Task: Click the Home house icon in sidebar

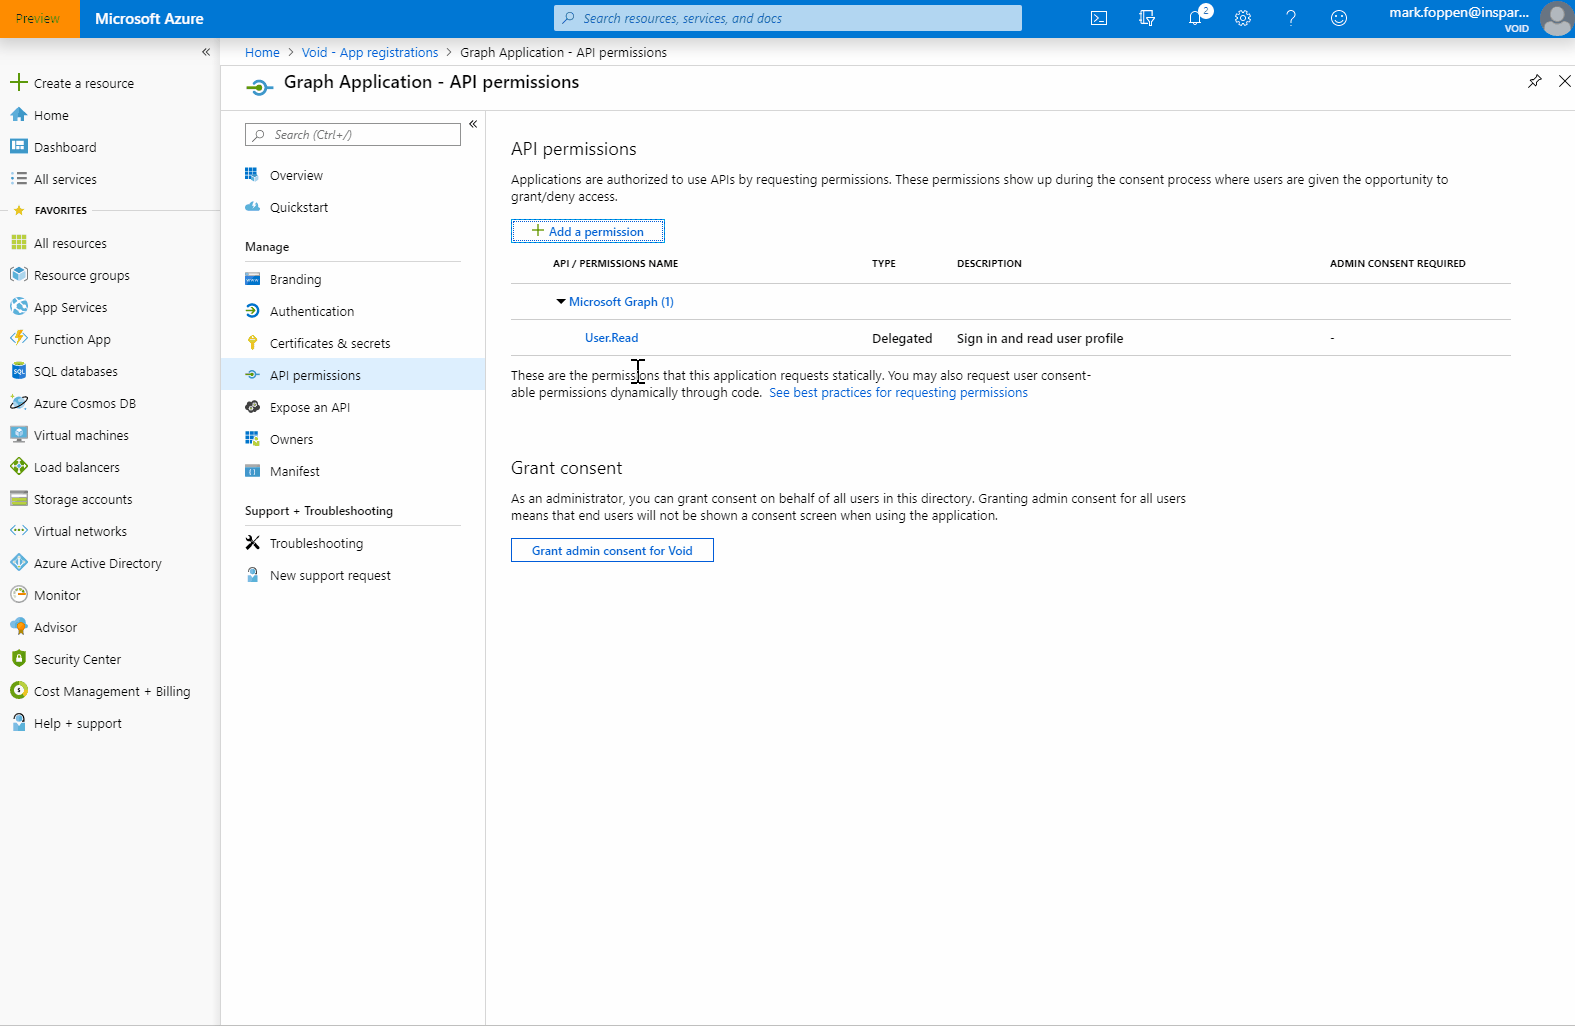Action: point(18,115)
